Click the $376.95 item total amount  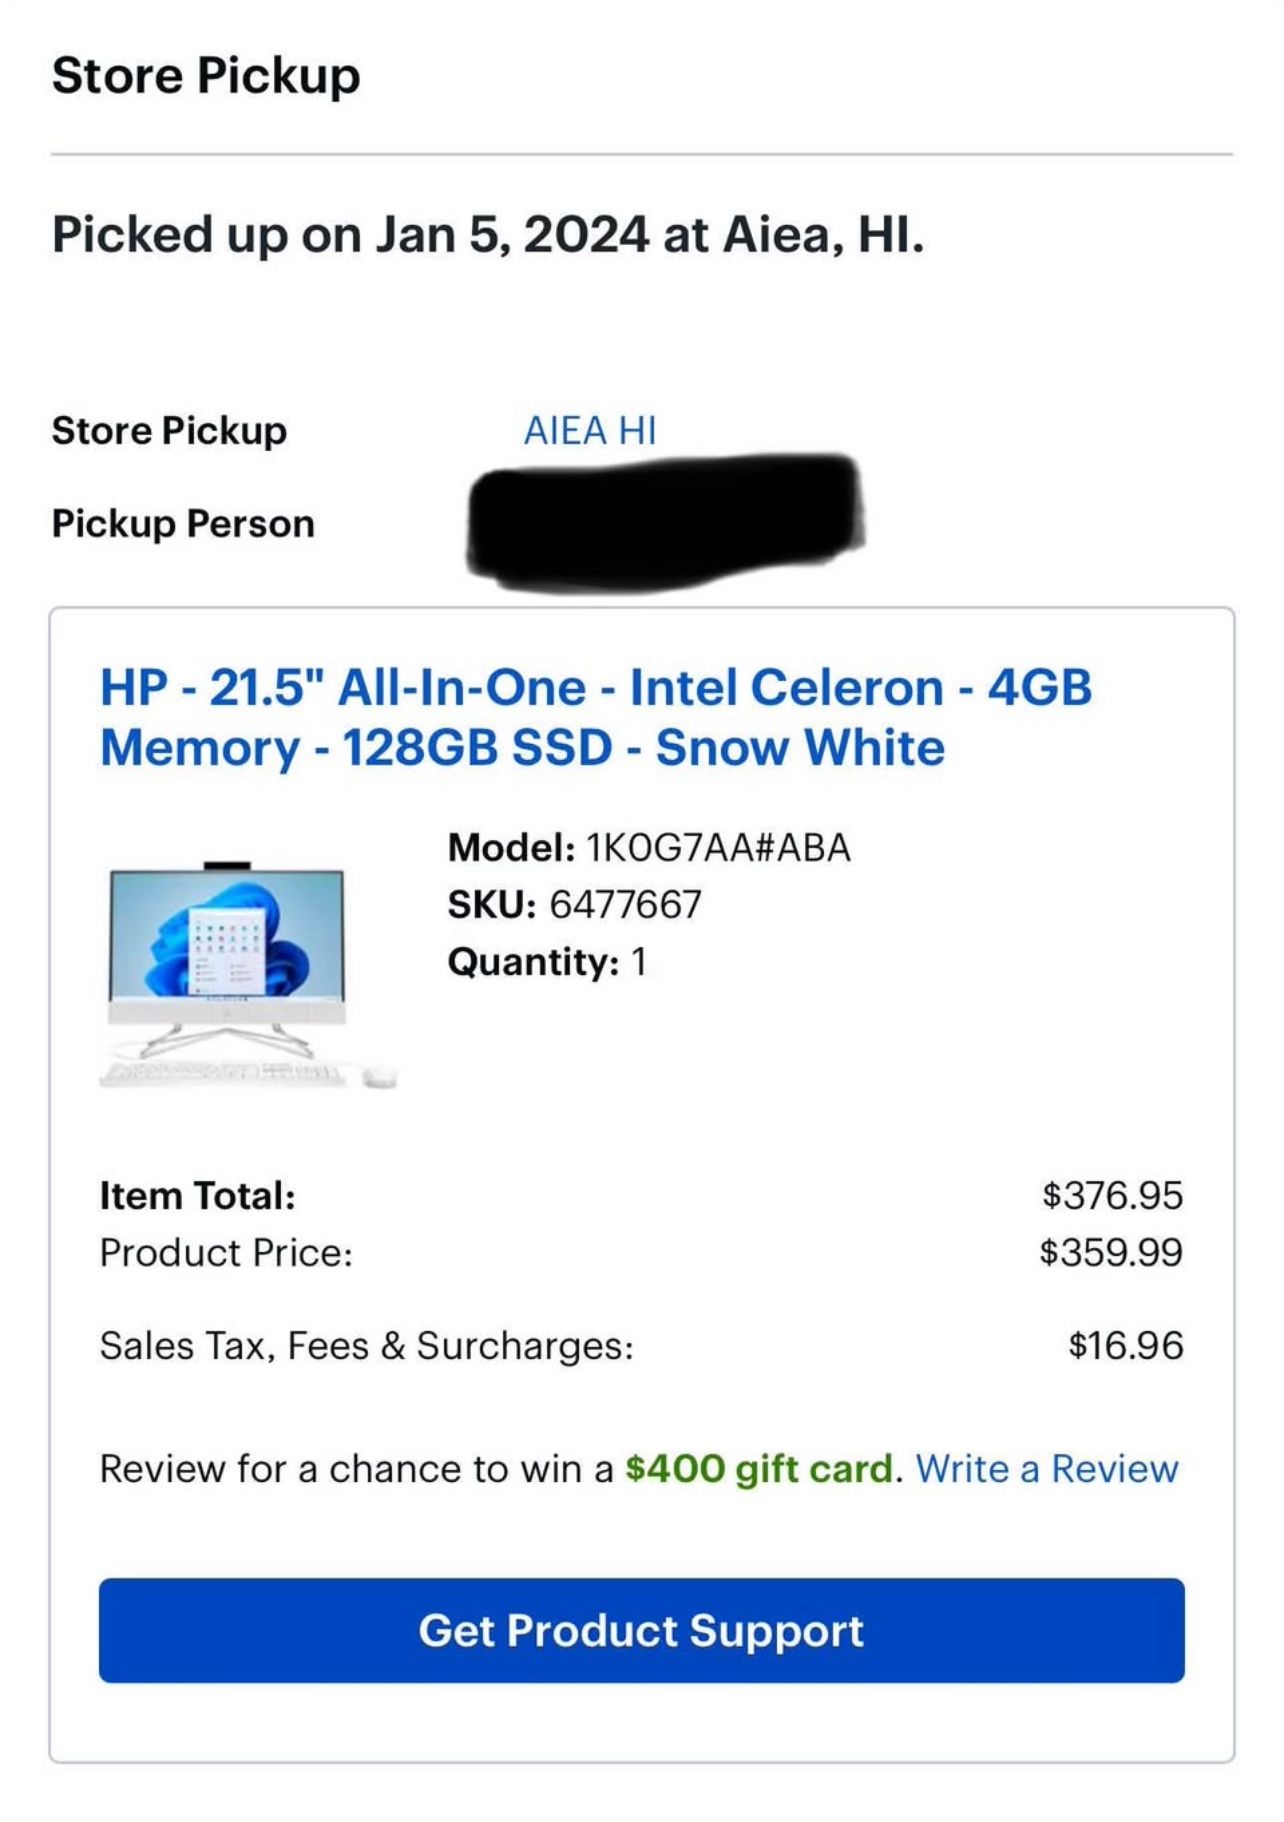[1112, 1195]
